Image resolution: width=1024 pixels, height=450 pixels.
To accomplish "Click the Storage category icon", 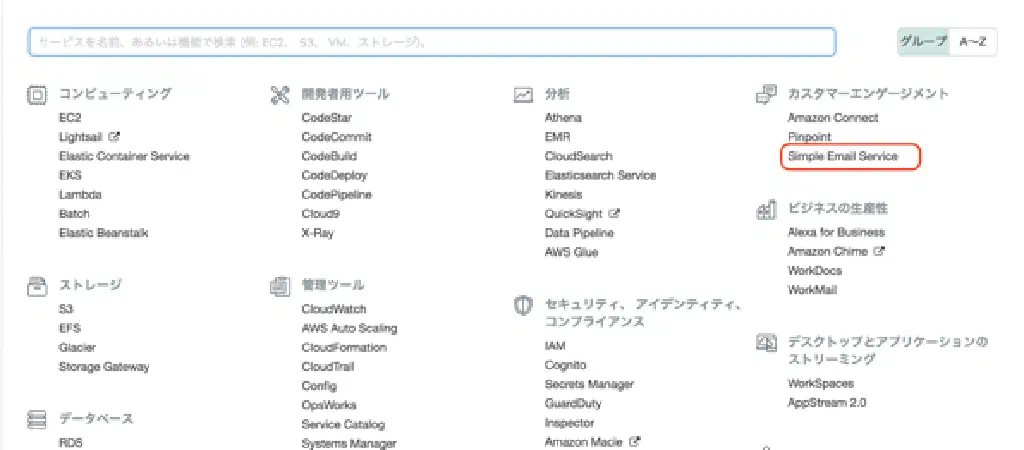I will (36, 286).
